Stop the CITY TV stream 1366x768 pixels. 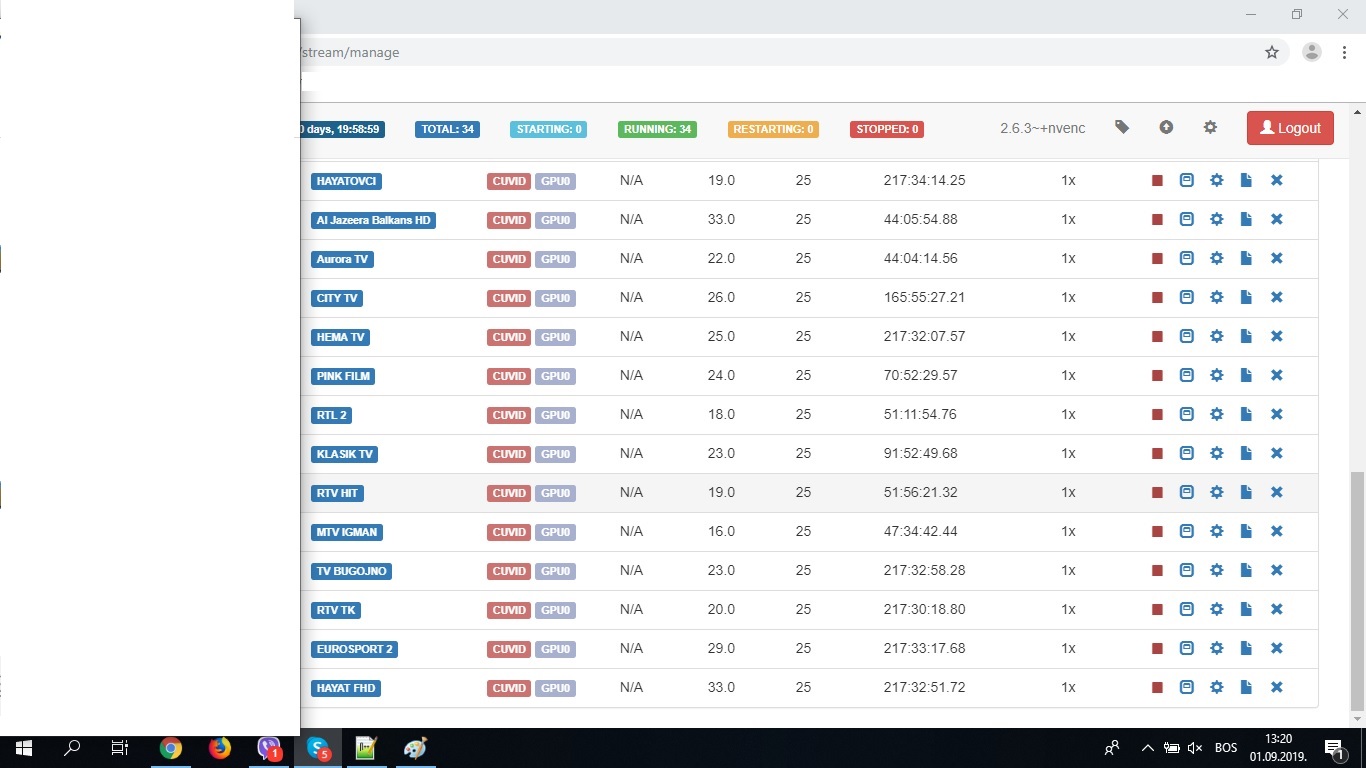(x=1157, y=298)
